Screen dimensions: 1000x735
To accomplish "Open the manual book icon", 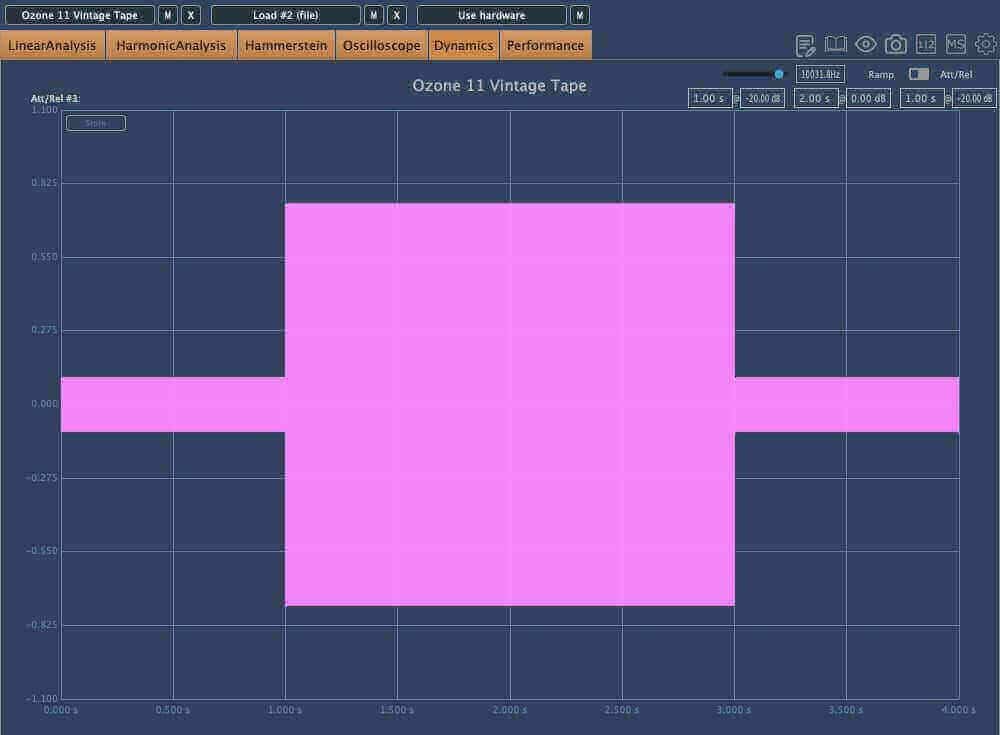I will 835,44.
